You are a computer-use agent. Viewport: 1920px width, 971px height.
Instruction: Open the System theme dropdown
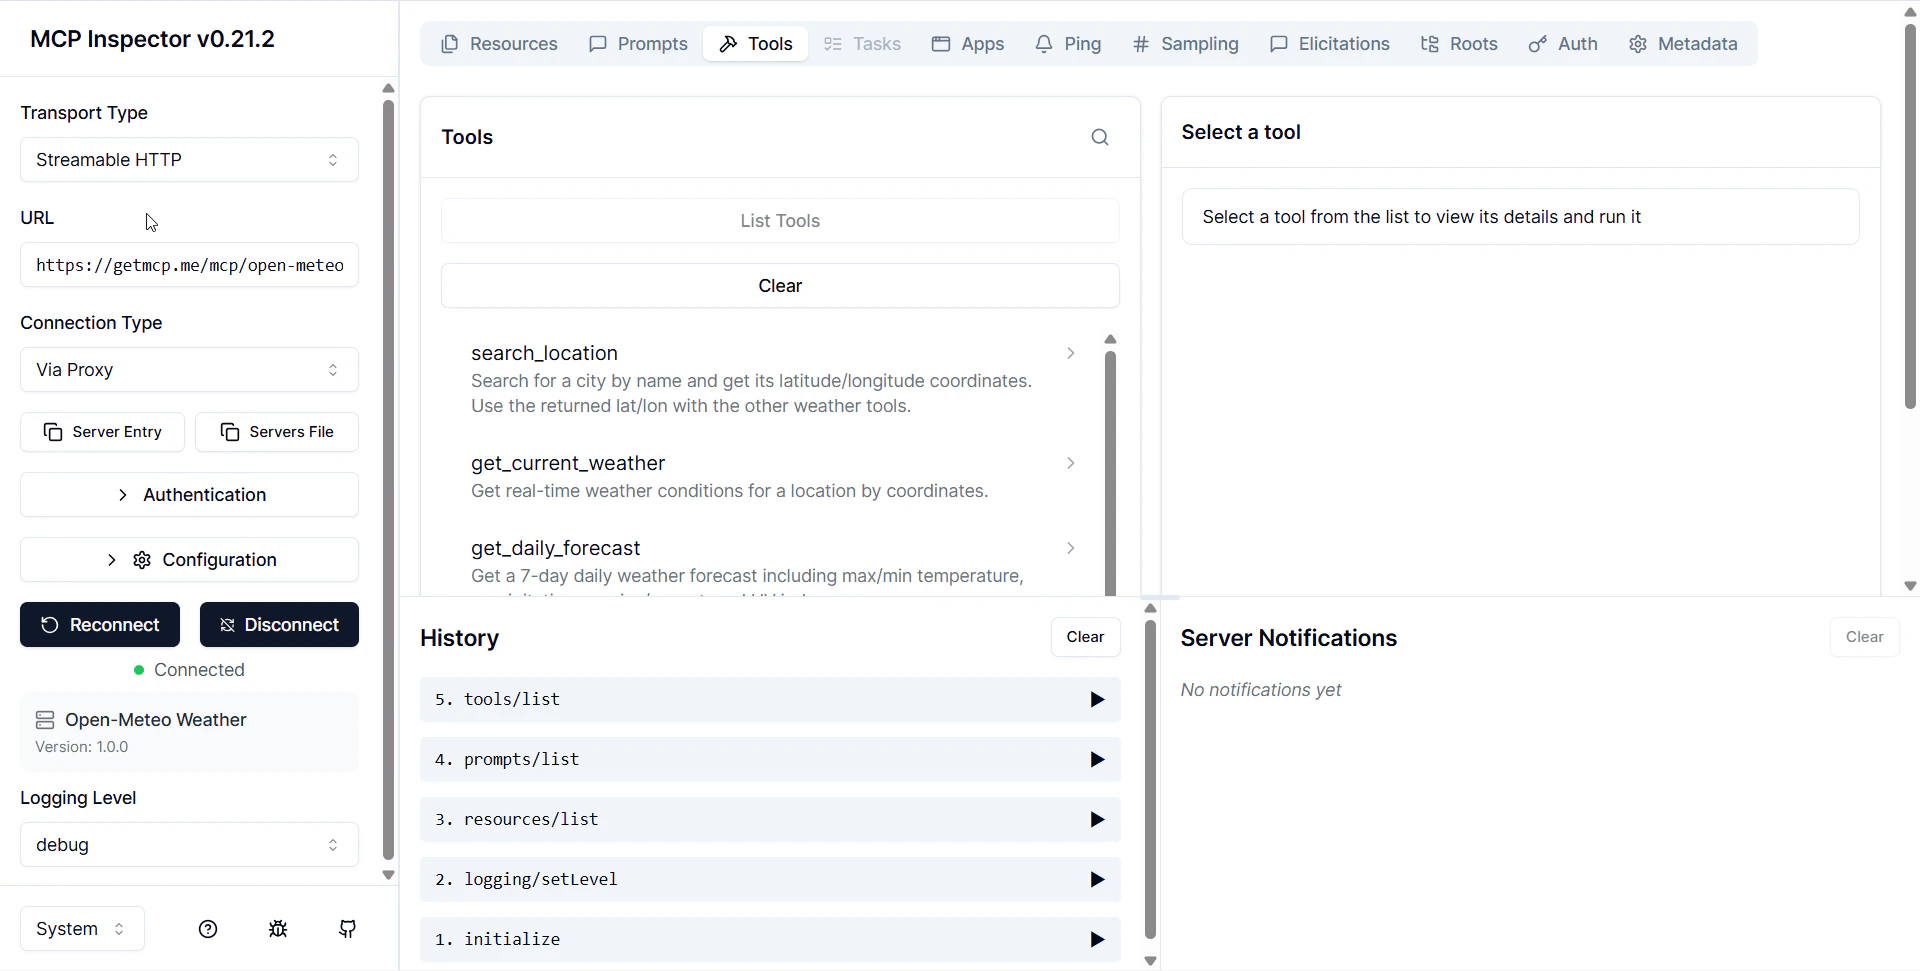point(82,929)
